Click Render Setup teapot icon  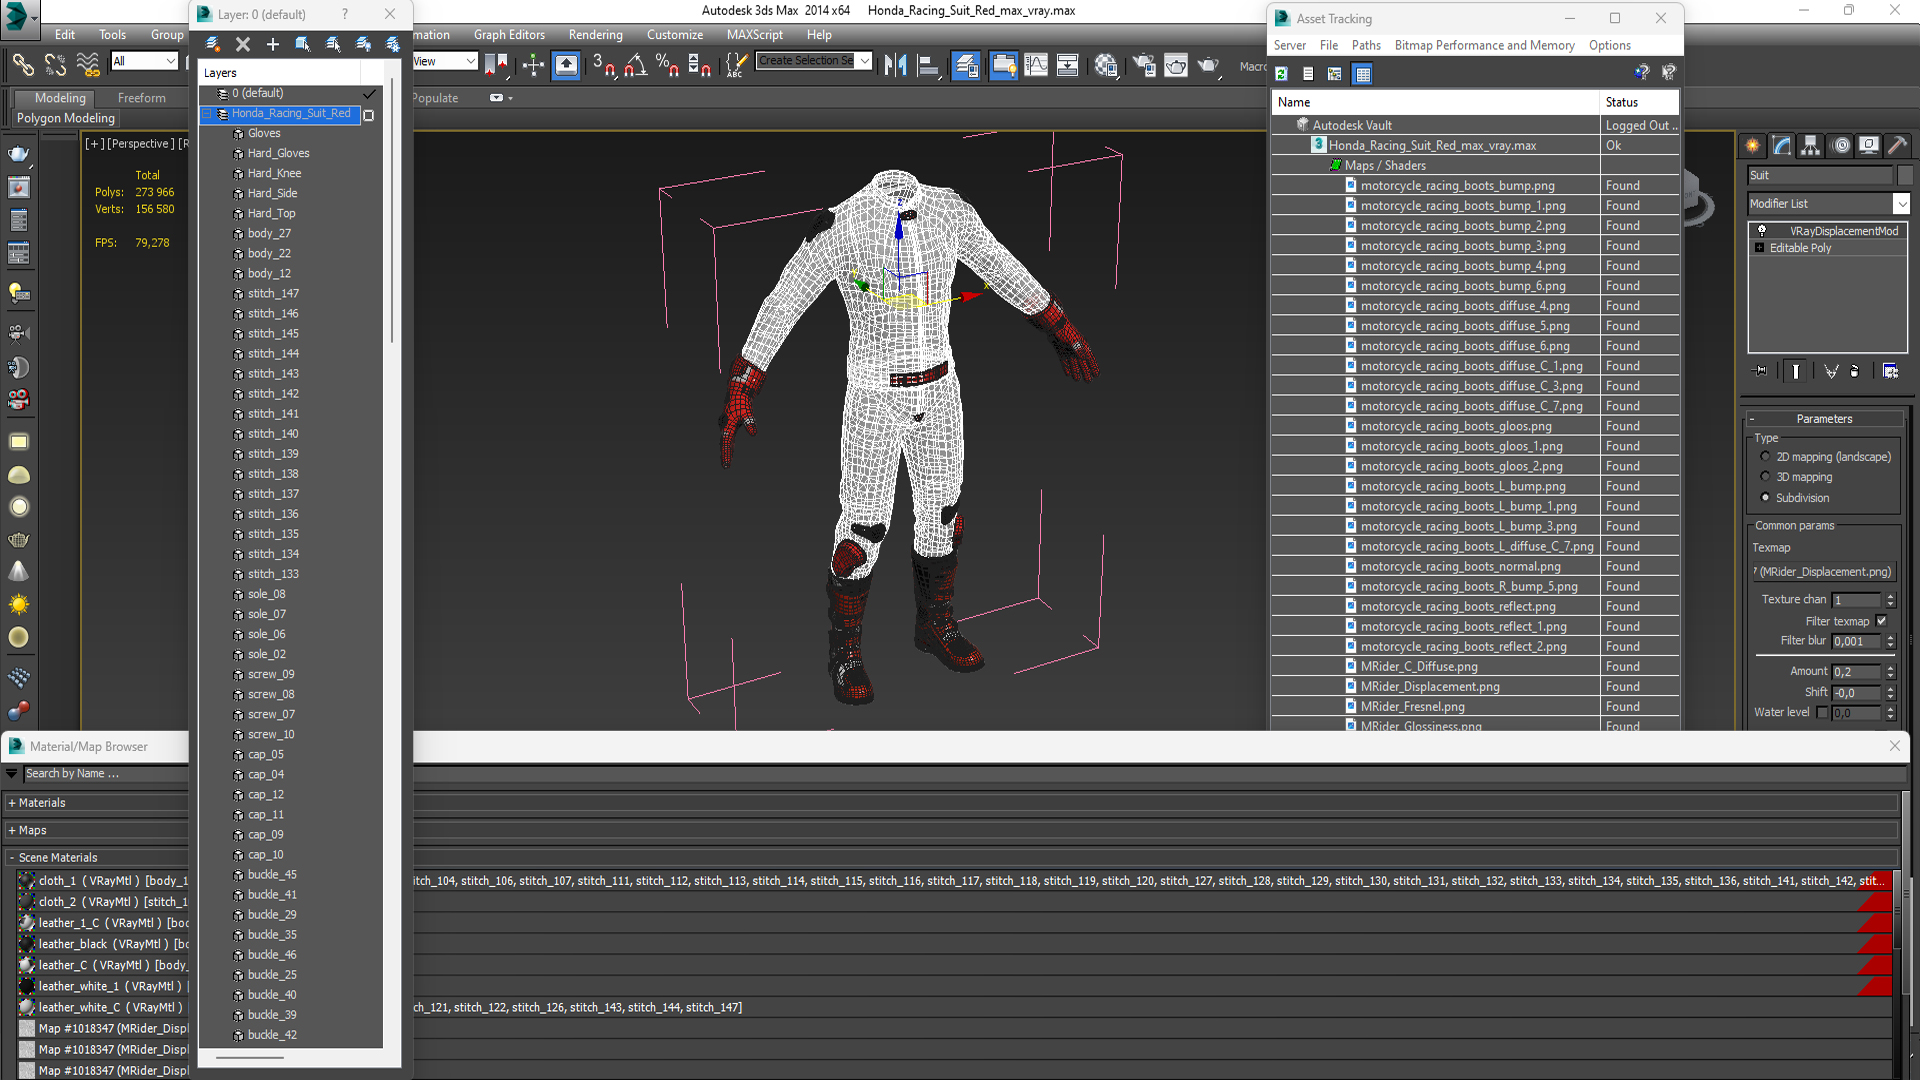click(1144, 65)
